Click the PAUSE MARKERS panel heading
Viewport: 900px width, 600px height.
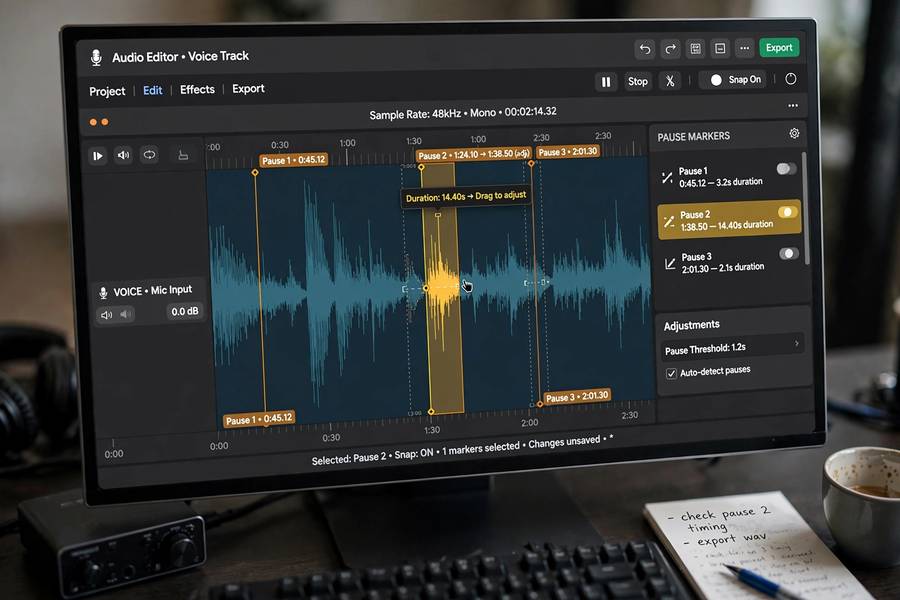coord(693,137)
